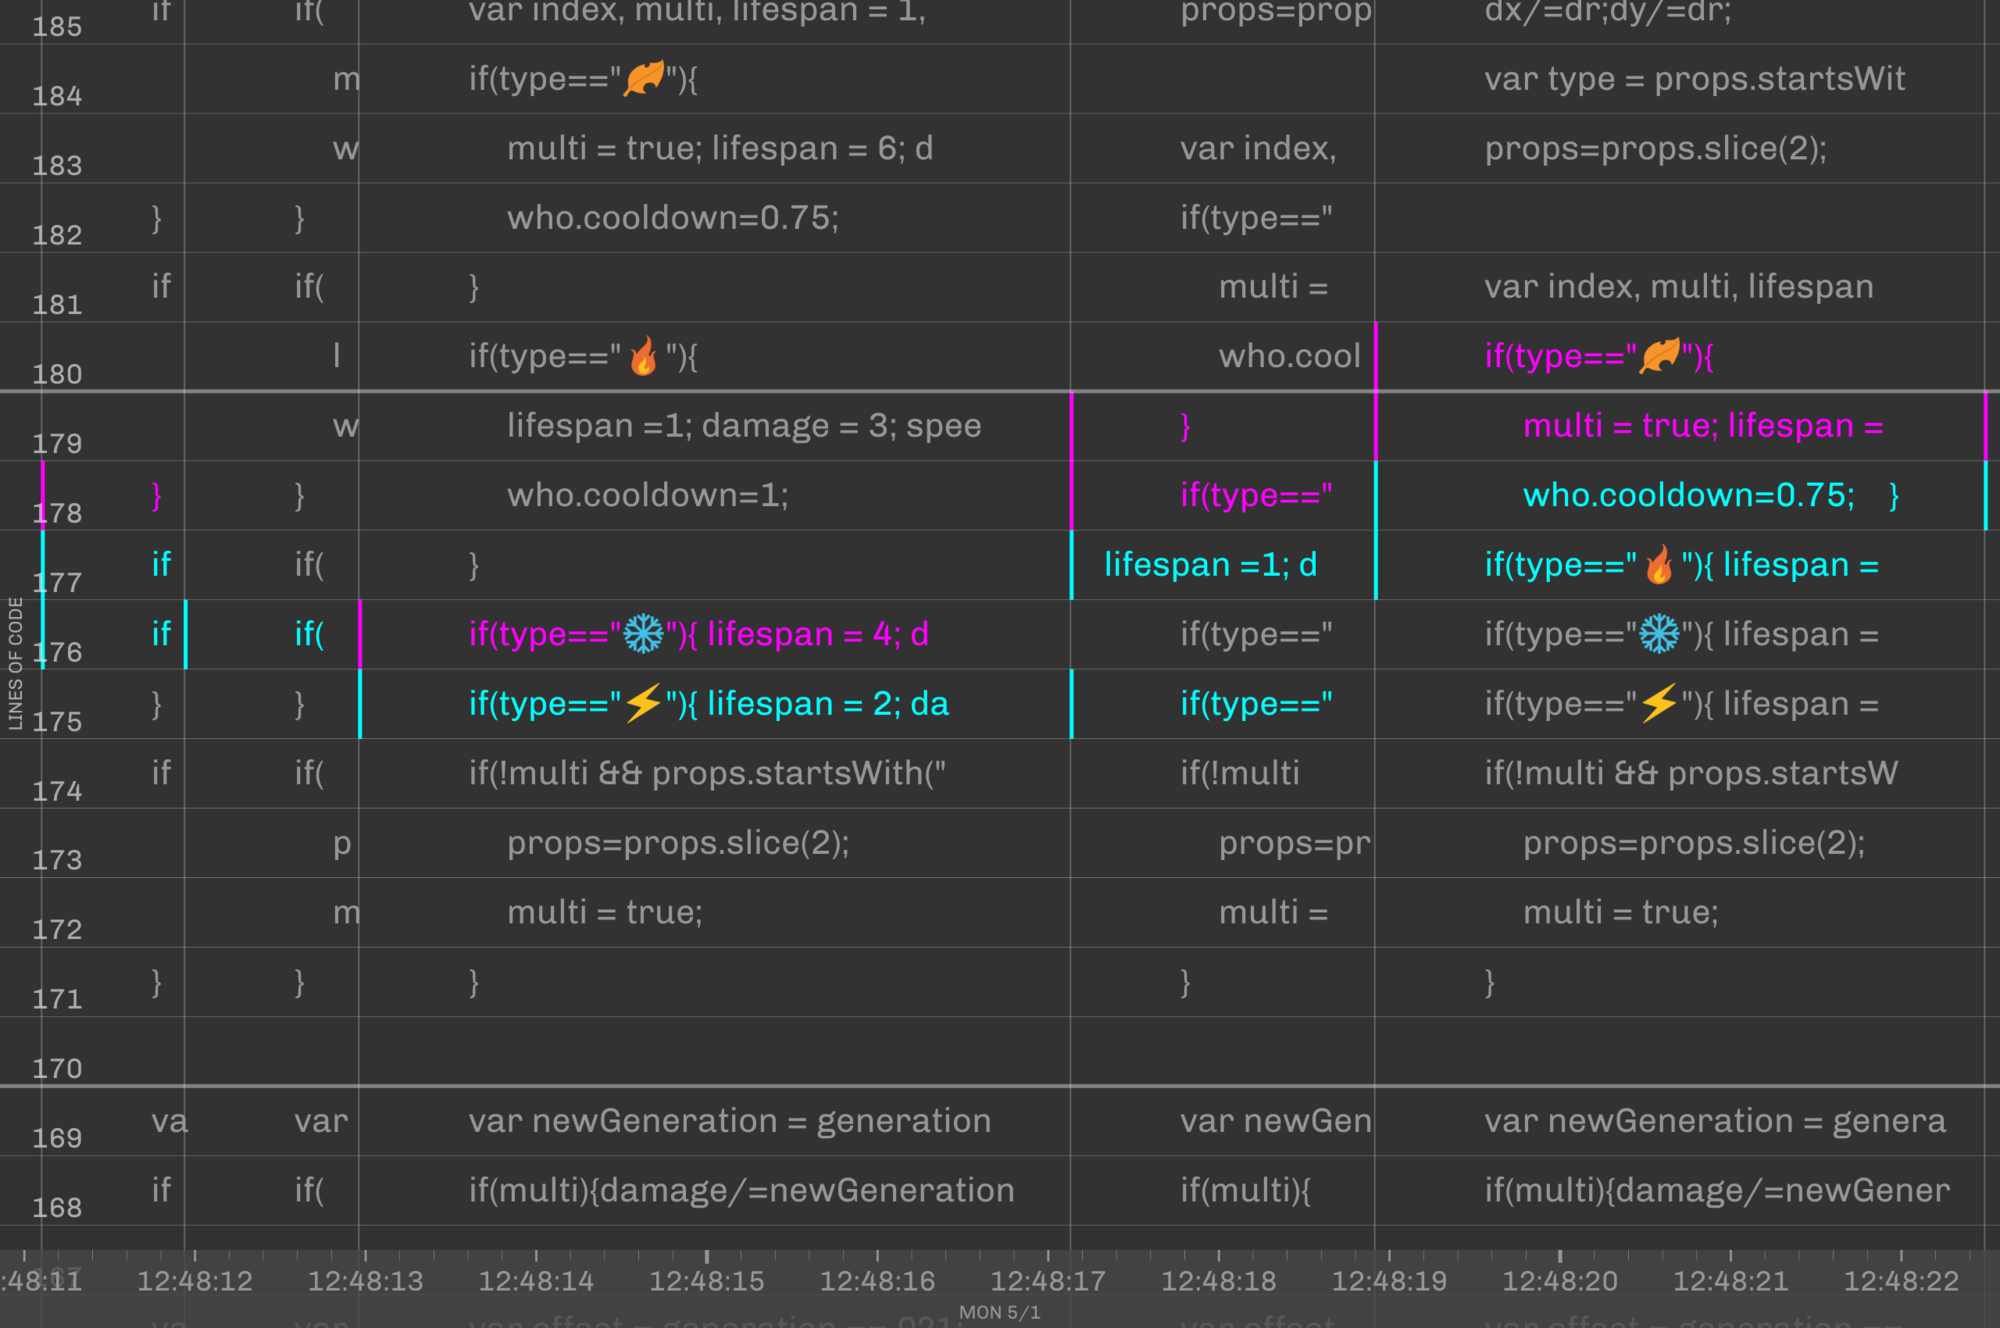This screenshot has width=2000, height=1328.
Task: Select the 12:48:15 timeline tick label
Action: tap(707, 1281)
